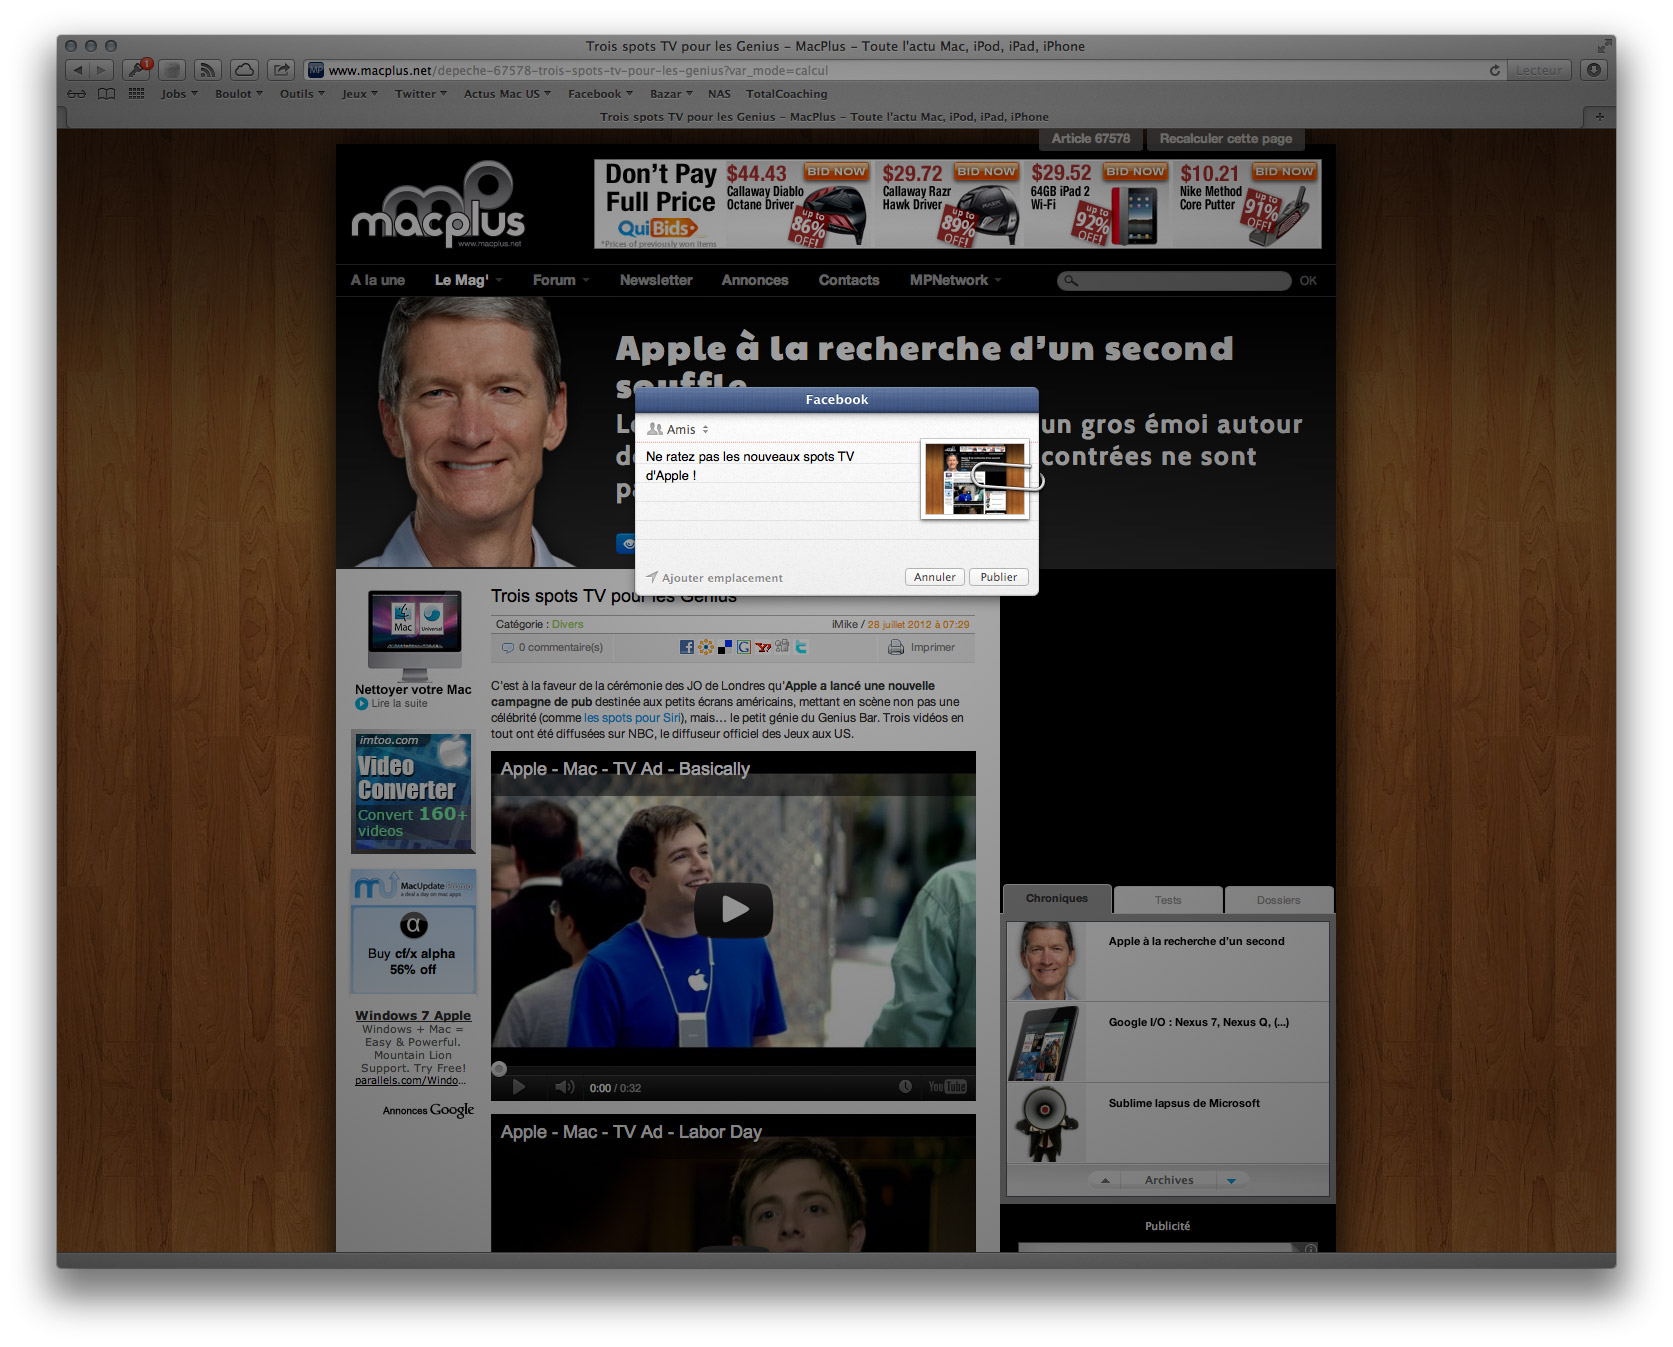This screenshot has height=1347, width=1673.
Task: Click the macplus logo
Action: [x=438, y=205]
